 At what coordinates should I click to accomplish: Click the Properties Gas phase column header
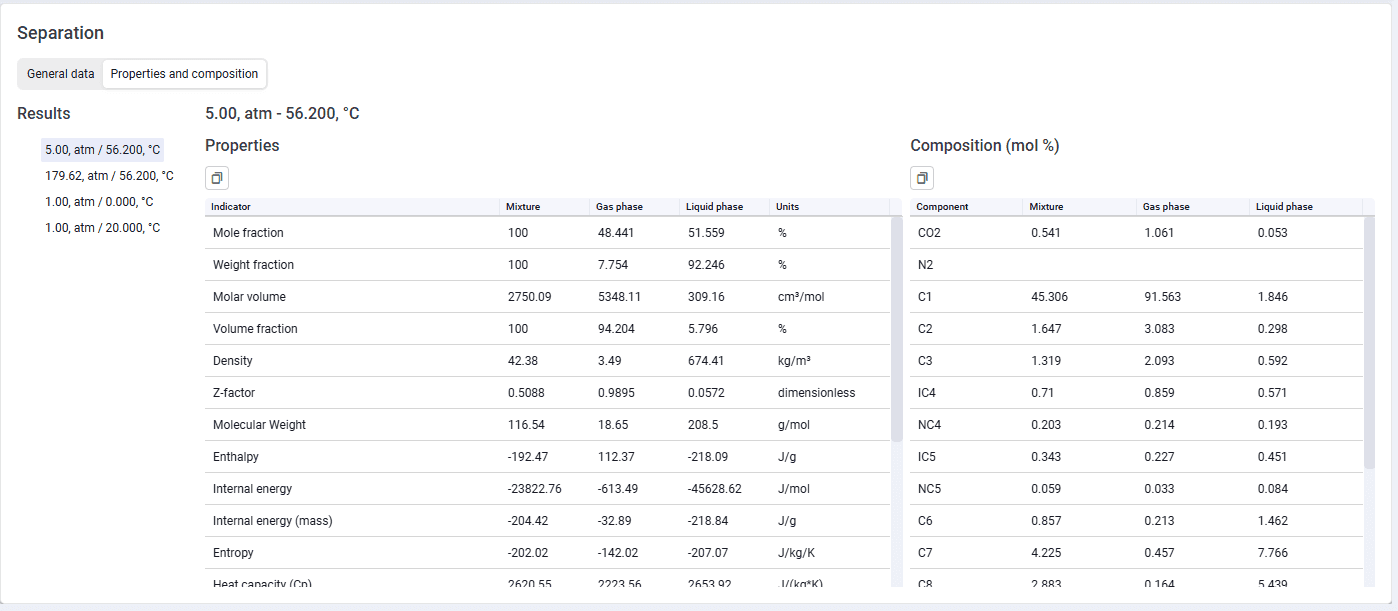click(634, 207)
